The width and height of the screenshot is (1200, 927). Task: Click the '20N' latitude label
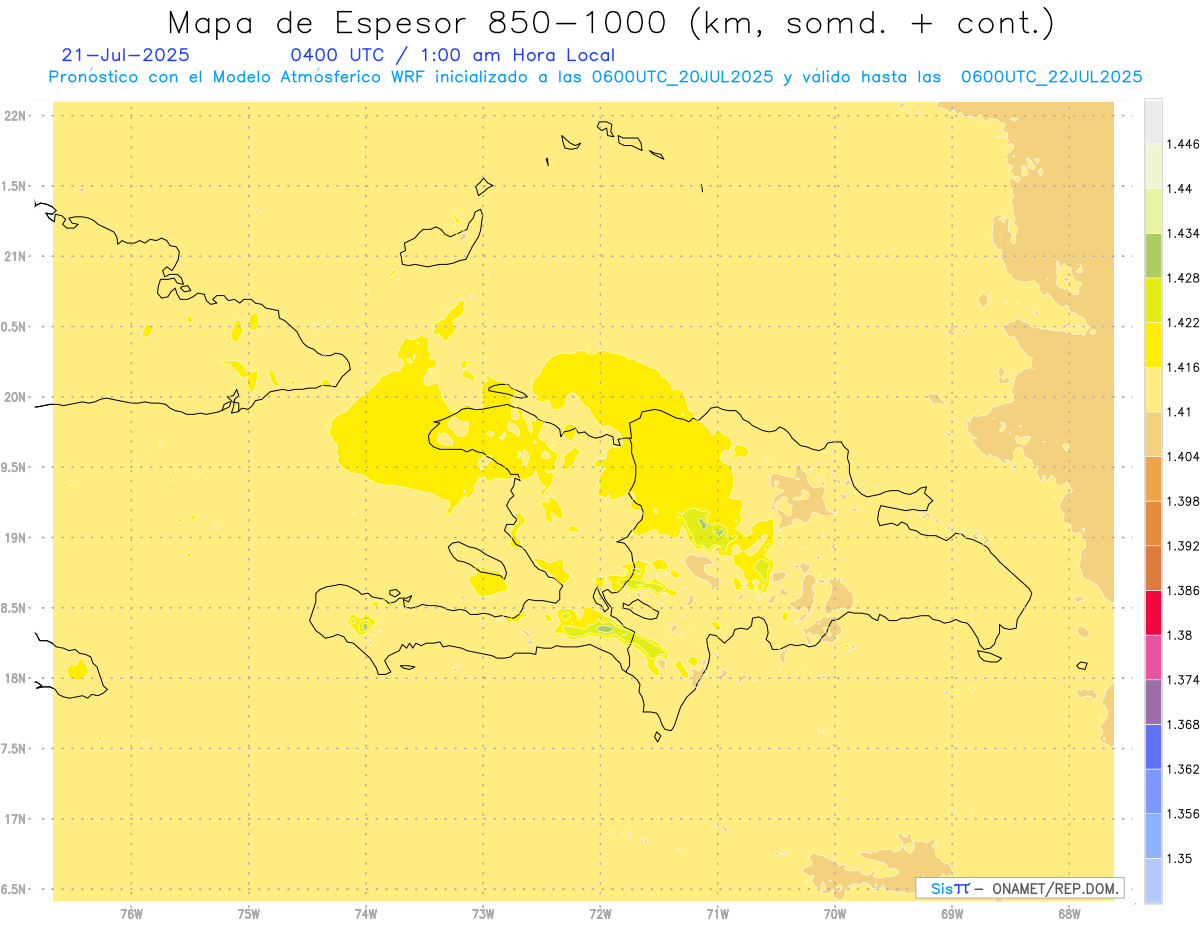tap(16, 397)
